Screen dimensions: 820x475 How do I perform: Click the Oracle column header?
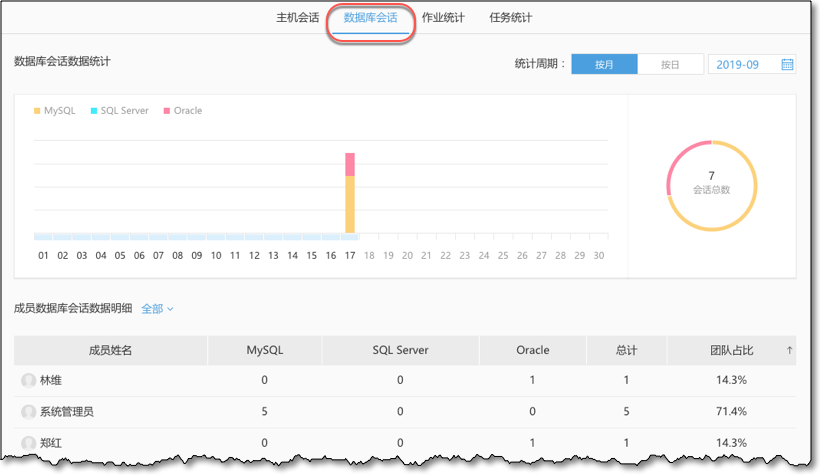click(532, 350)
